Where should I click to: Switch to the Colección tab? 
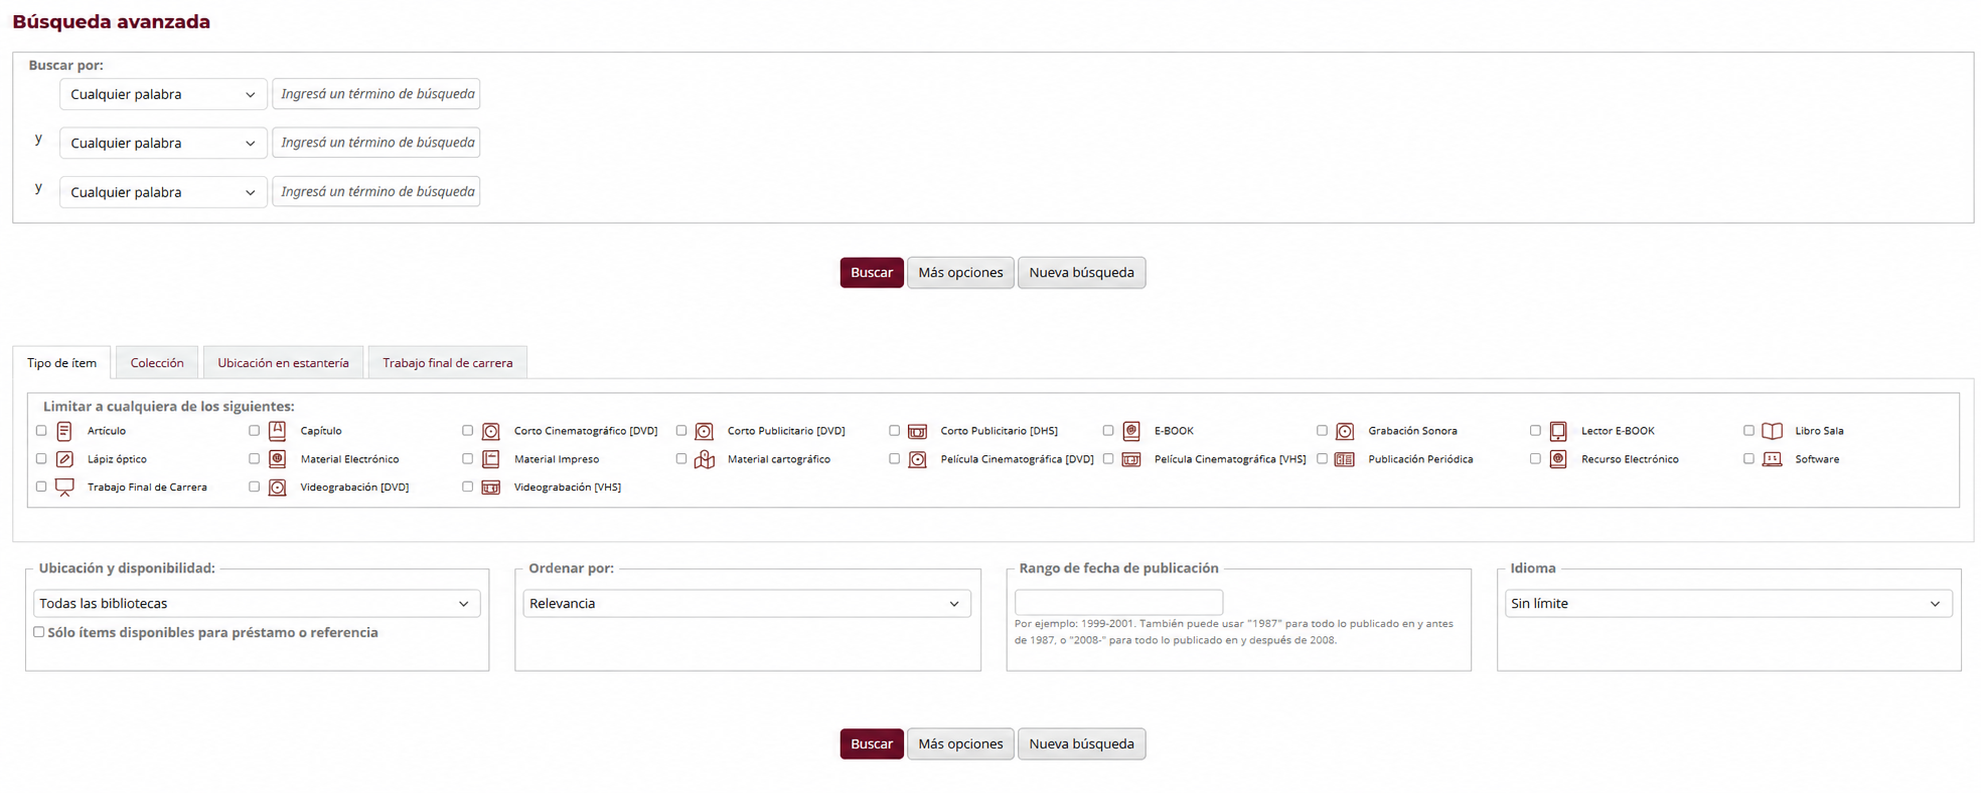click(x=157, y=363)
